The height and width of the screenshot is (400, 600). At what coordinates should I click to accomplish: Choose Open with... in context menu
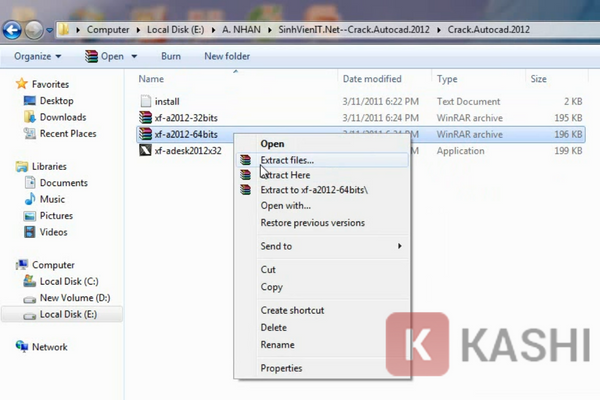(285, 206)
